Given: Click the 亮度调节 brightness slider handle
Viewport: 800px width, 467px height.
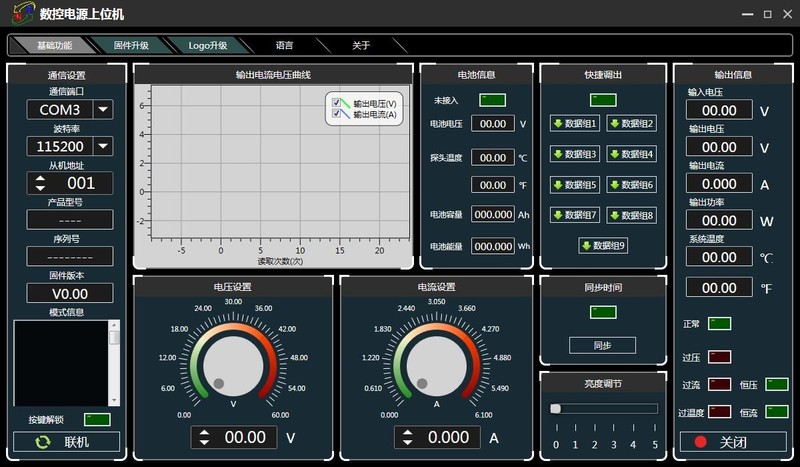Looking at the screenshot, I should click(x=556, y=408).
